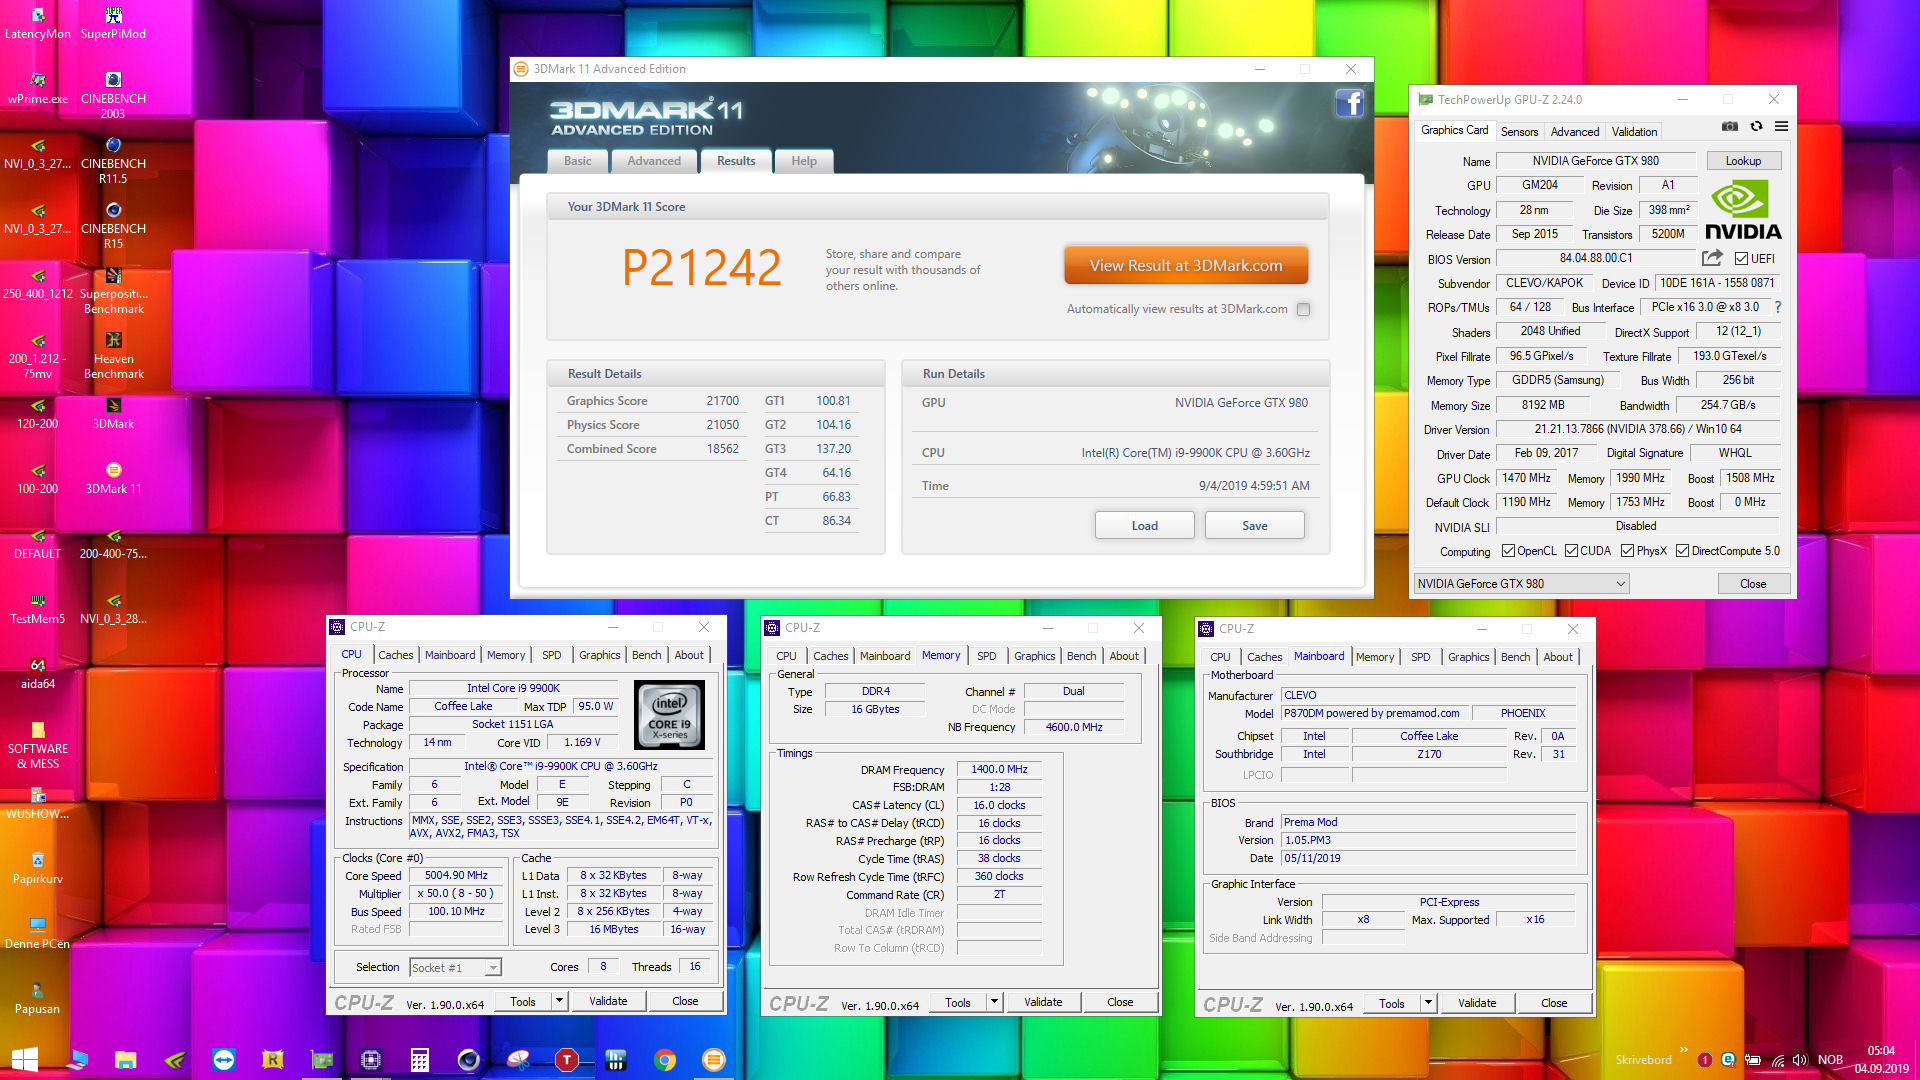Click Close in the CPU-Z Mainboard window
This screenshot has height=1080, width=1920.
[x=1554, y=1003]
